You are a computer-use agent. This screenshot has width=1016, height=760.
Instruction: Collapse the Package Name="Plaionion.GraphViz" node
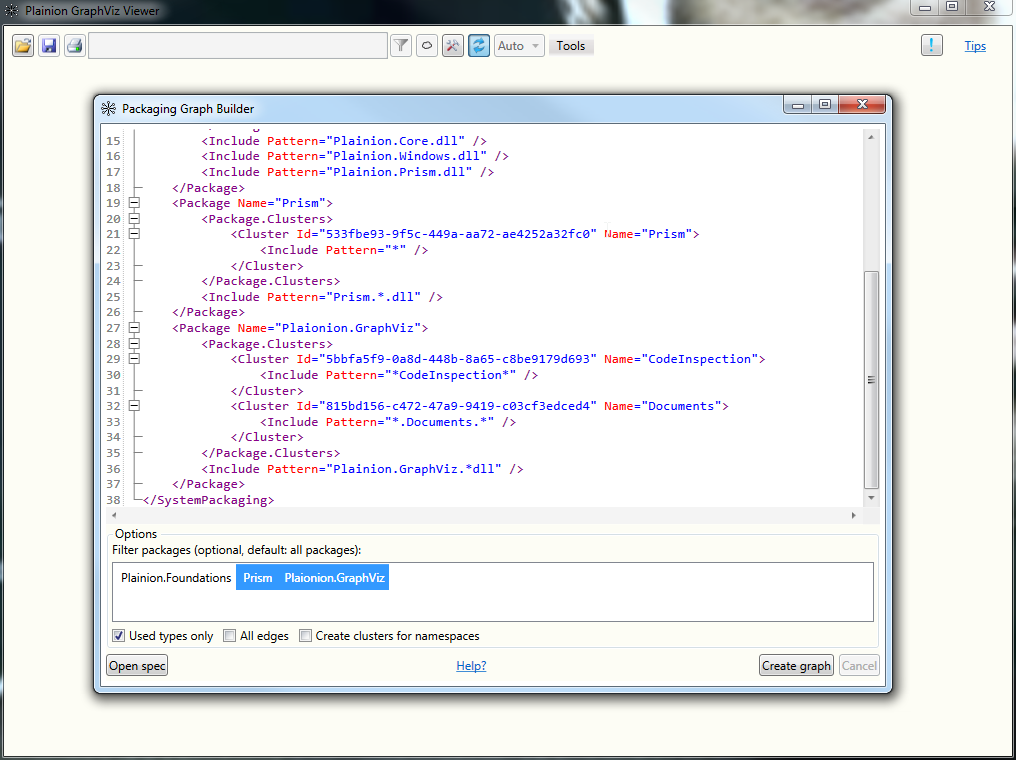tap(134, 328)
